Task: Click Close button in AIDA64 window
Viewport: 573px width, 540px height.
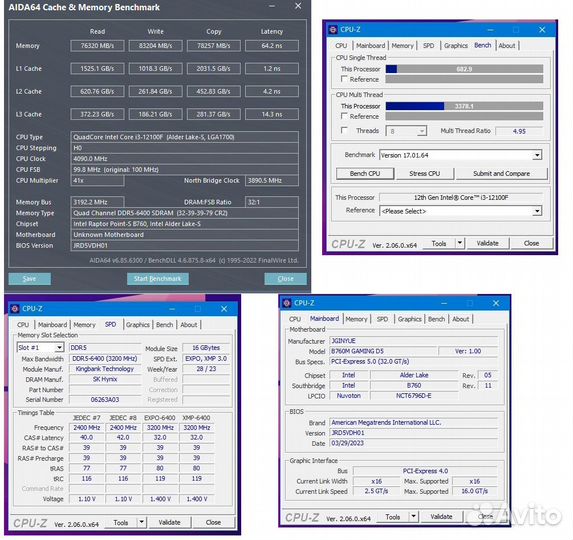Action: 285,279
